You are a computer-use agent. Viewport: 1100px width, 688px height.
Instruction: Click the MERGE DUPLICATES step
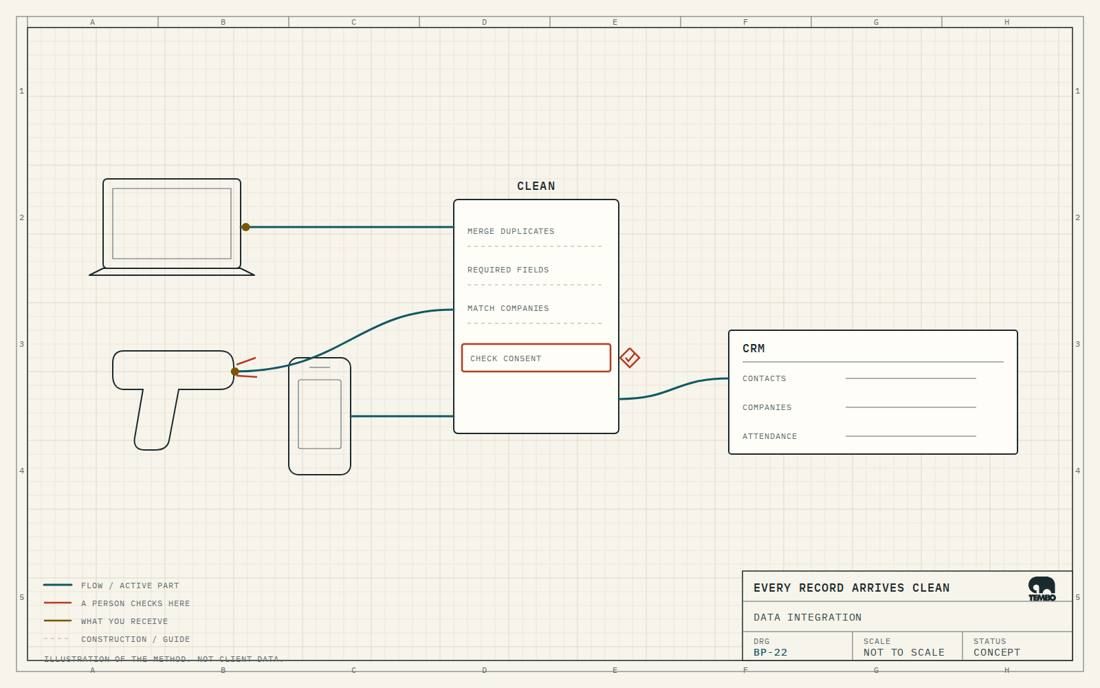pos(511,231)
